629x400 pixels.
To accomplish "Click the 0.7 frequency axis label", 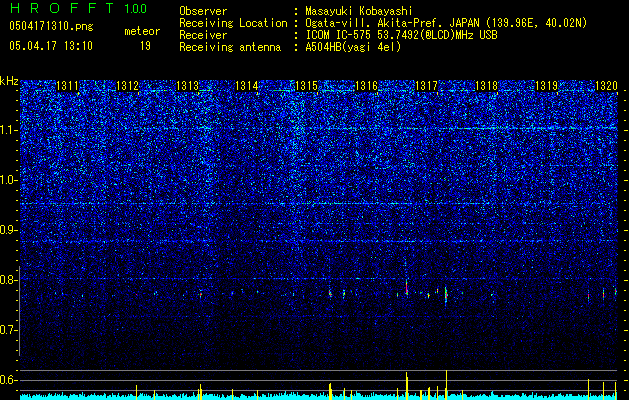I will (x=9, y=330).
